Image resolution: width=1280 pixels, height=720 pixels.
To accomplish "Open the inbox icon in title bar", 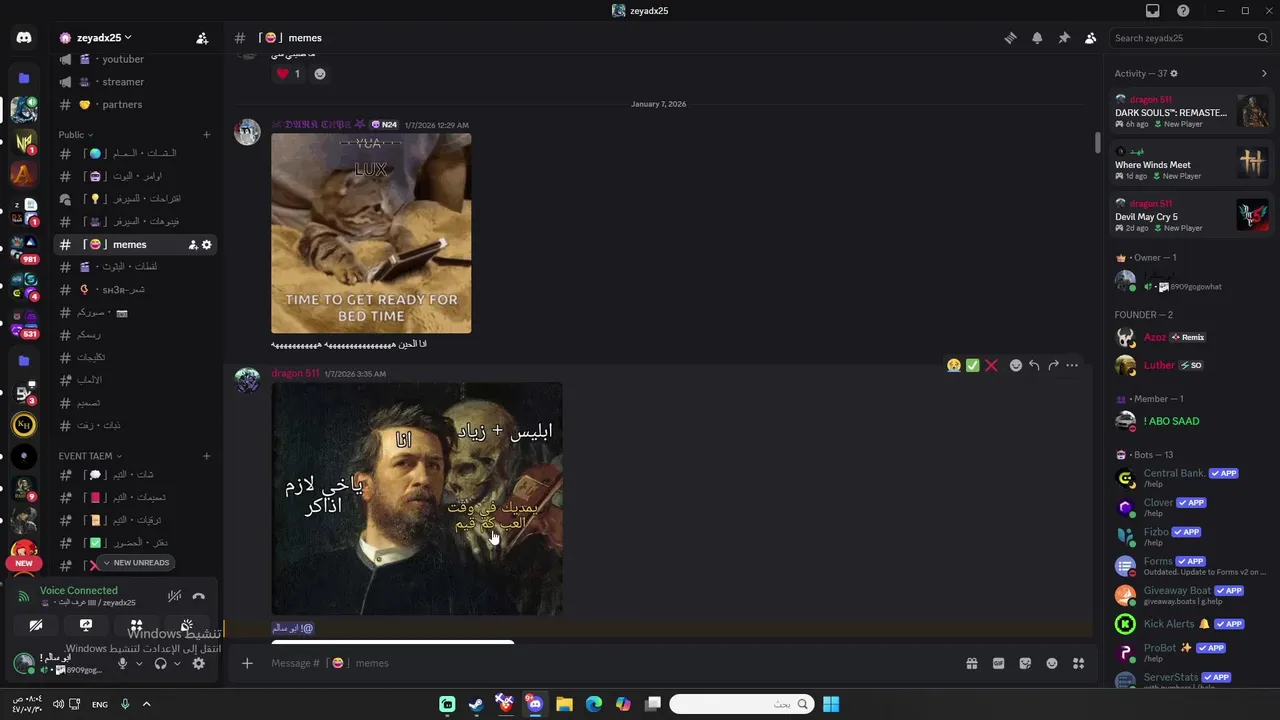I will [x=1153, y=11].
